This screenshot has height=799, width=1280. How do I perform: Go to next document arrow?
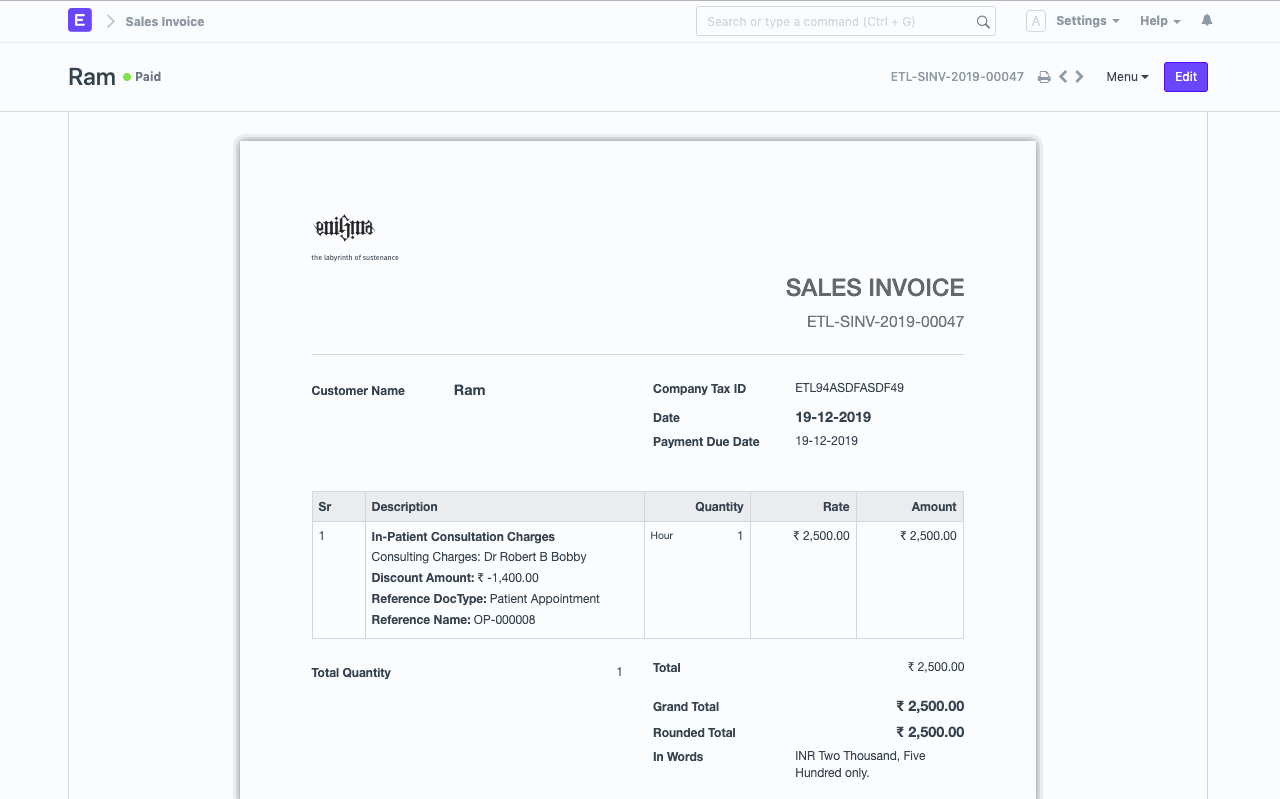point(1079,76)
